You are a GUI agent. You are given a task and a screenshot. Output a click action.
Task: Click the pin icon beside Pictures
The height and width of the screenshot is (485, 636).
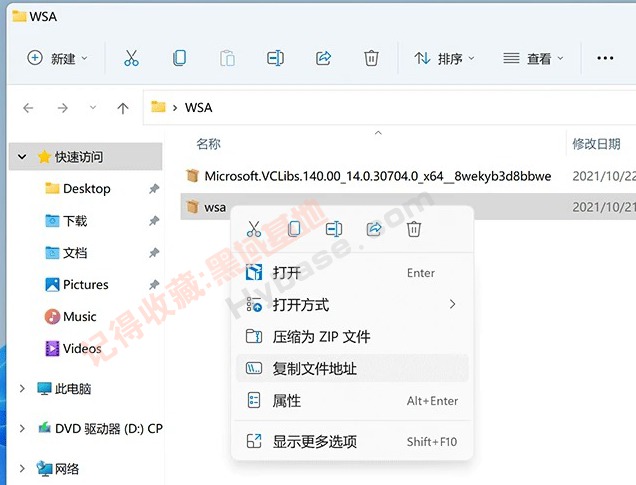pos(154,285)
